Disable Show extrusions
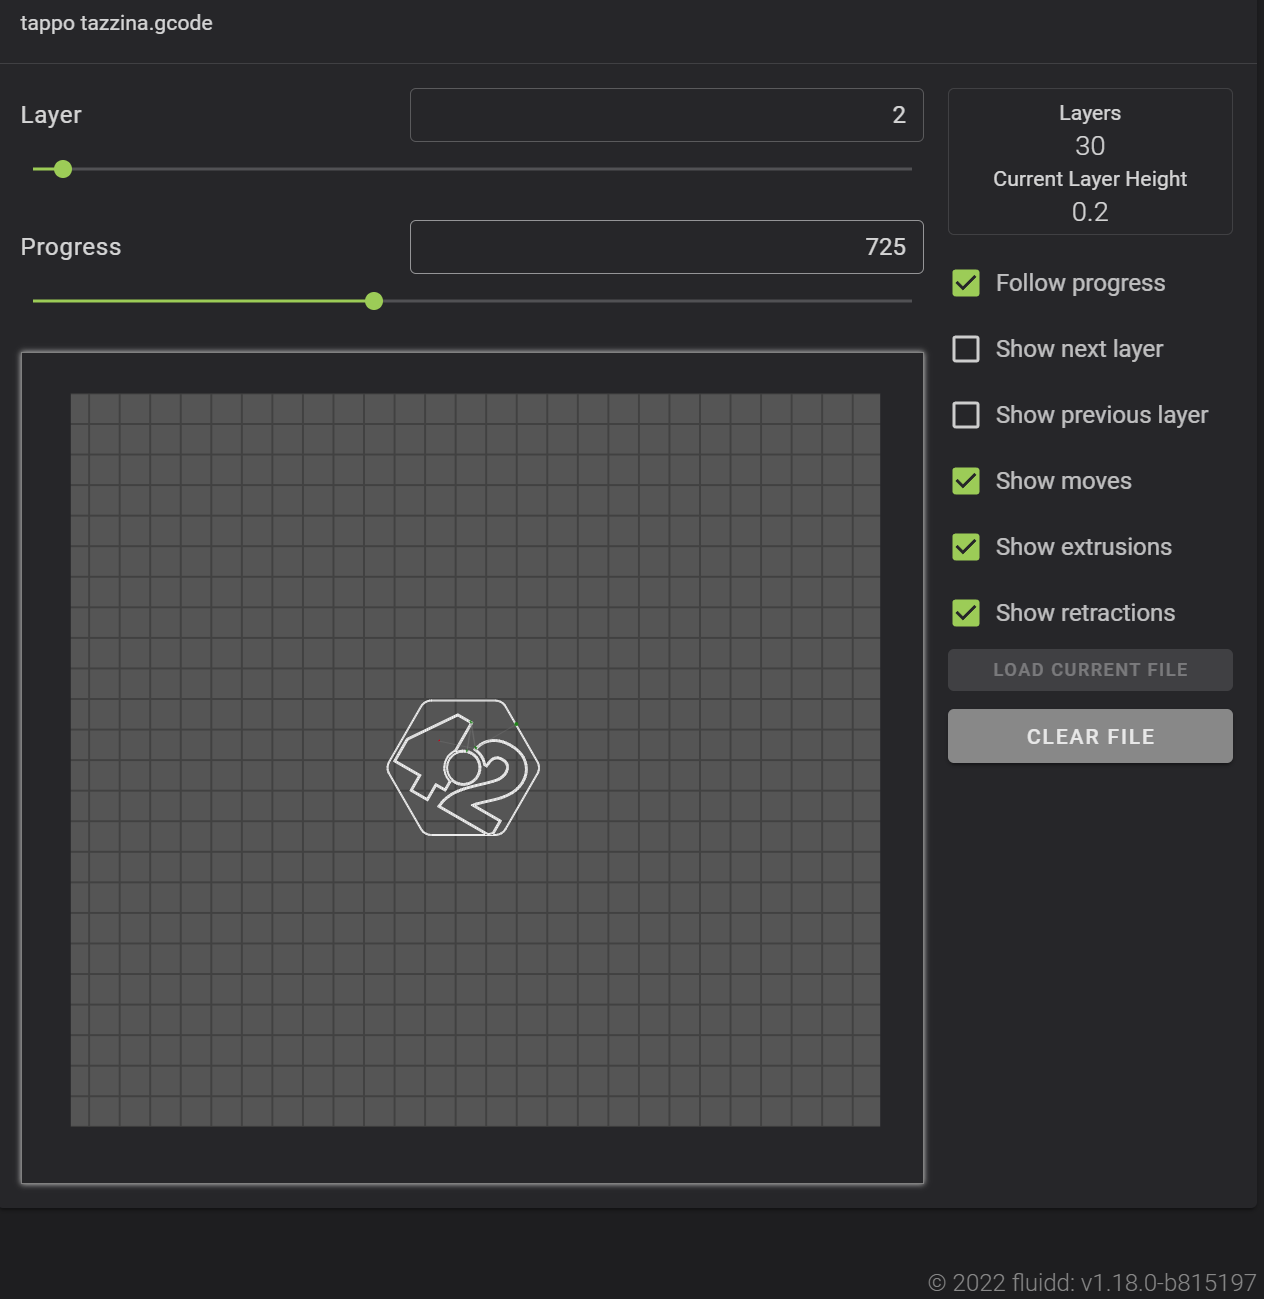This screenshot has height=1299, width=1264. [x=965, y=547]
